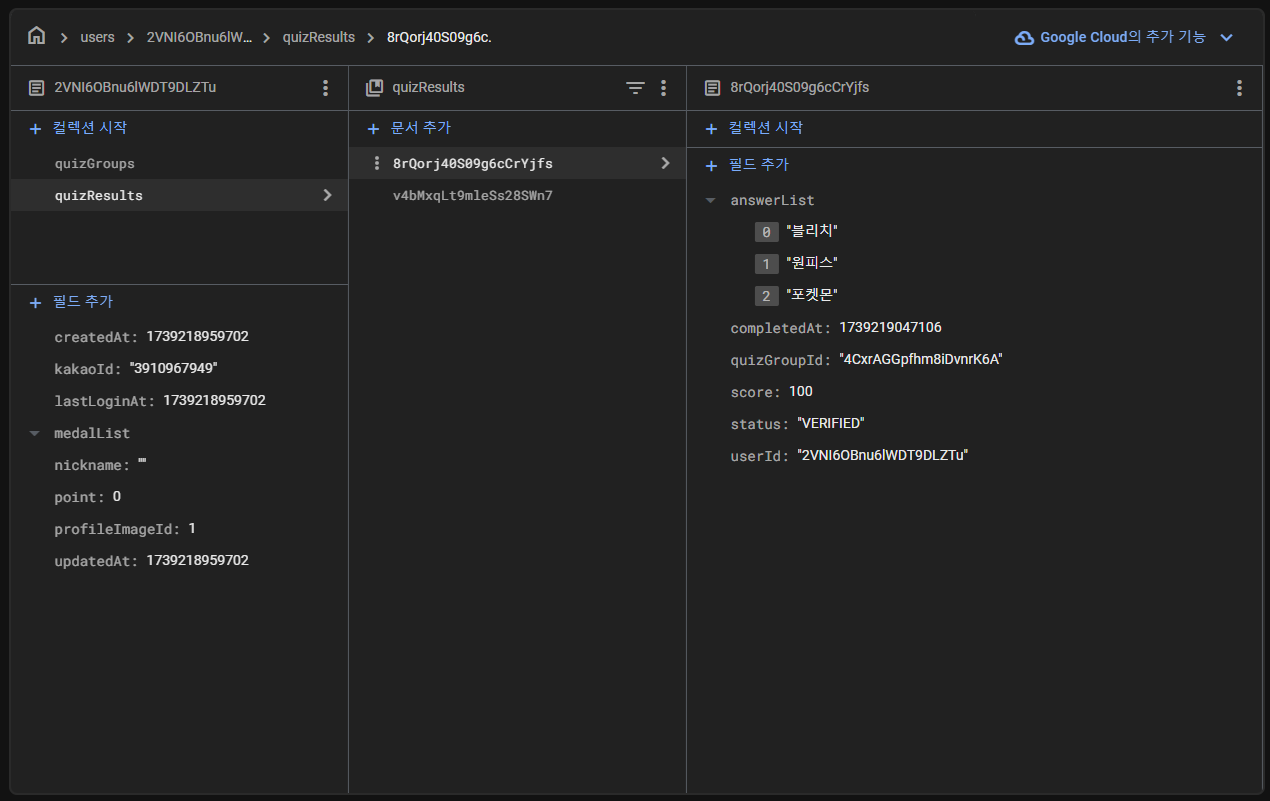Click the chevron on the quizResults row

tap(327, 195)
